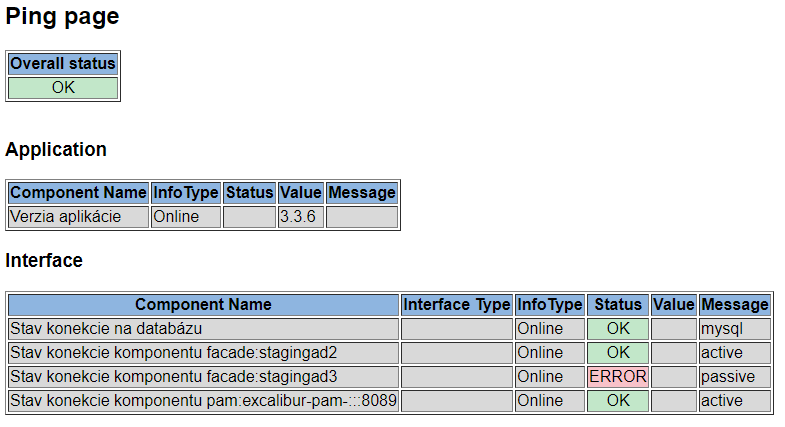This screenshot has height=427, width=785.
Task: Click the mysql message cell
Action: click(x=735, y=329)
